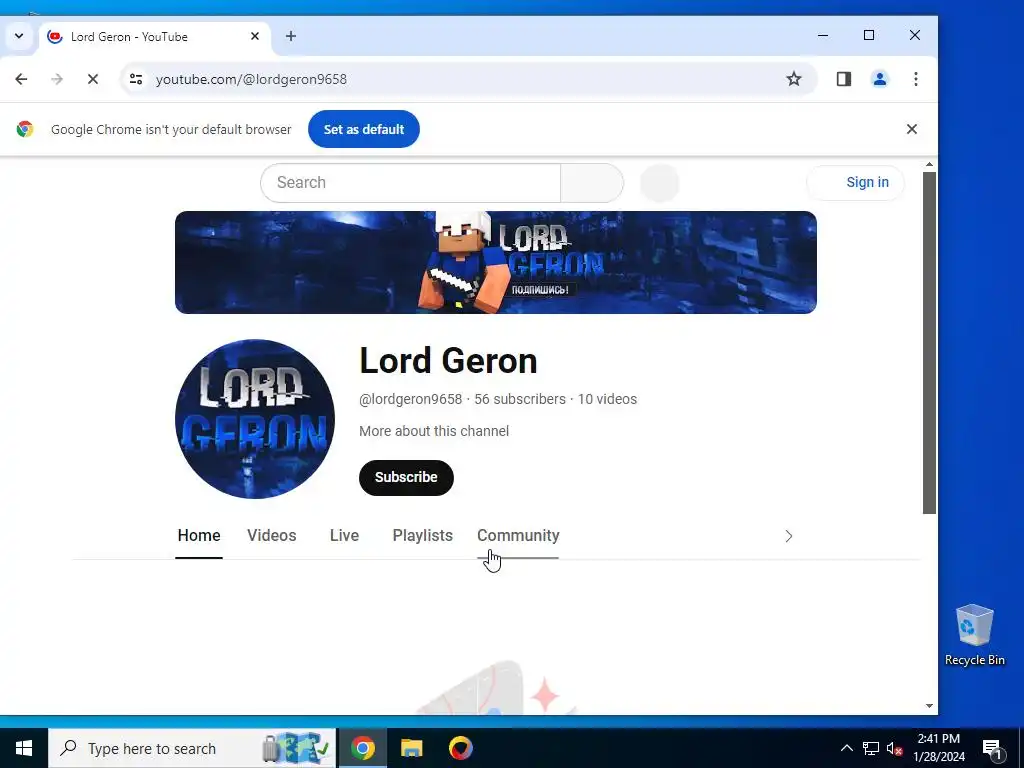Maximize the Chrome window
Image resolution: width=1024 pixels, height=768 pixels.
(869, 35)
